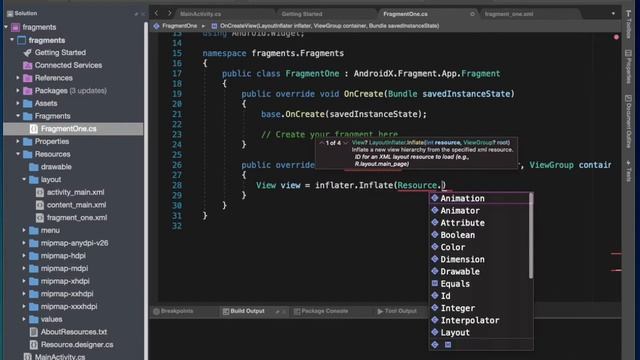Select the FragmentOne.cs editor tab
Viewport: 640px width, 360px height.
point(405,14)
